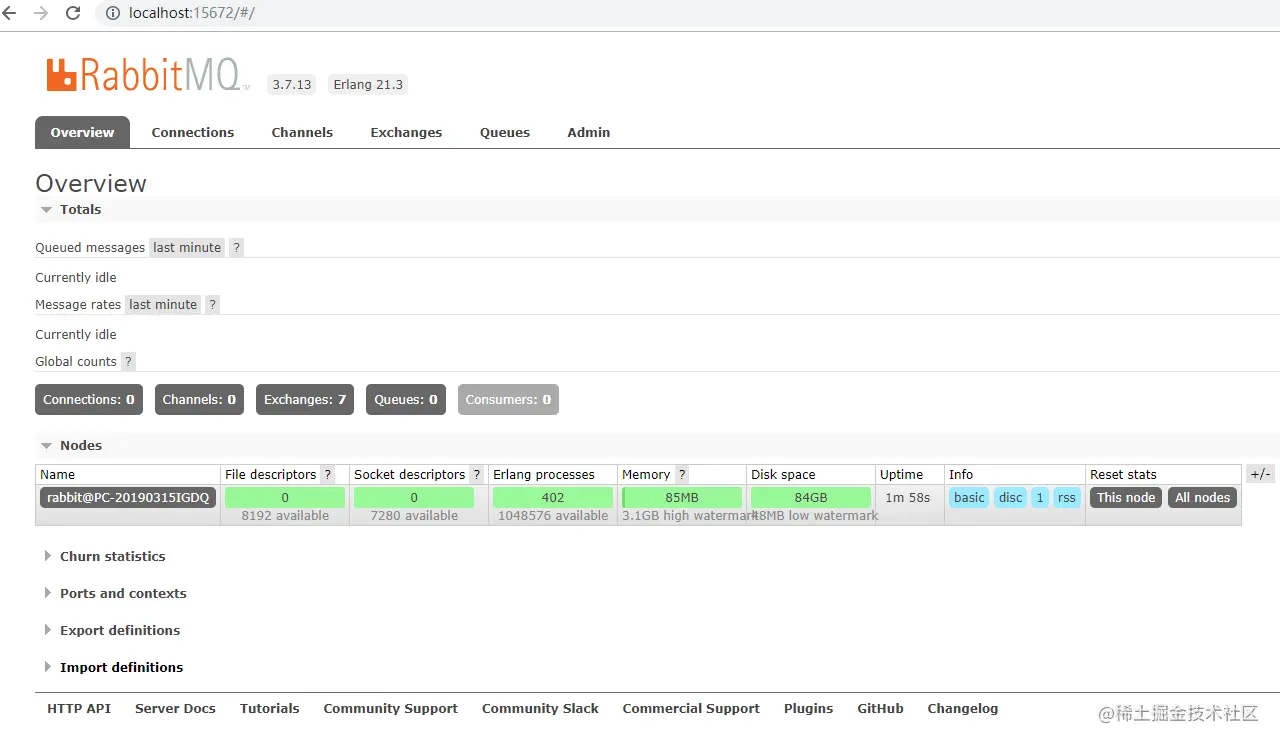Open the GitHub footer link
This screenshot has width=1280, height=745.
click(880, 709)
